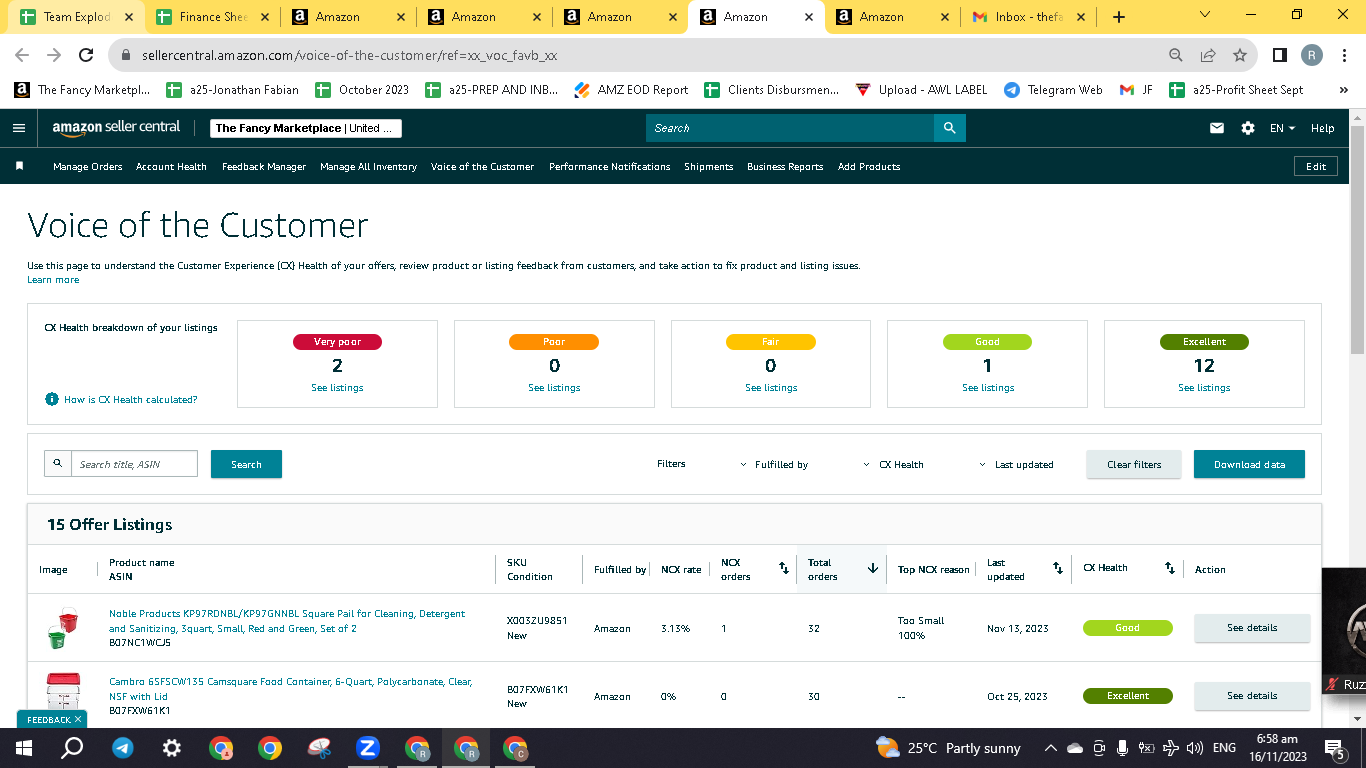This screenshot has height=768, width=1366.
Task: Click the address bar lock icon
Action: tap(126, 55)
